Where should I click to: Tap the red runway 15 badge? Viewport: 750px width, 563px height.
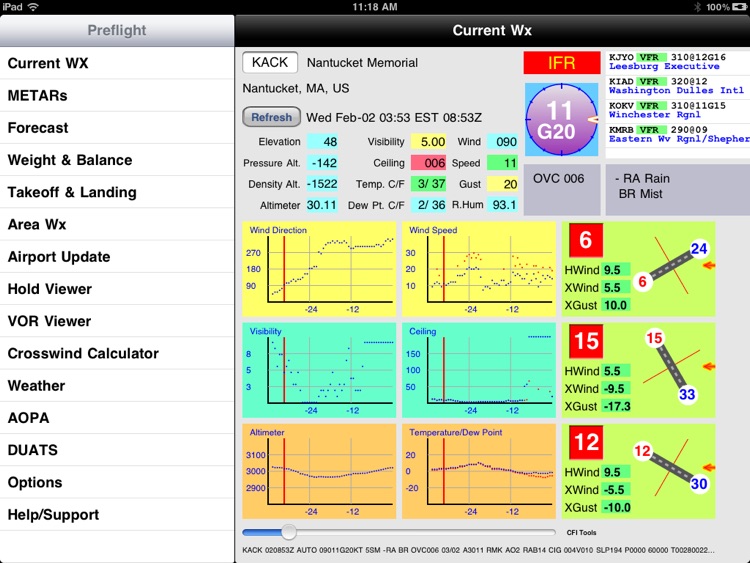pos(585,342)
